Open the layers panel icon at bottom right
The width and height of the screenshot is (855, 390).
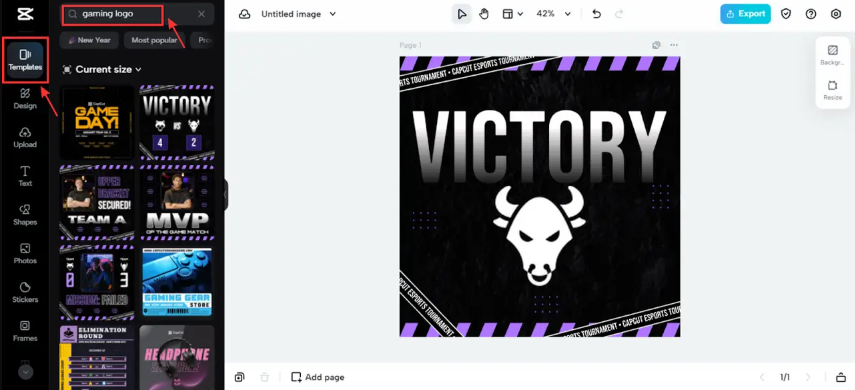pos(840,377)
